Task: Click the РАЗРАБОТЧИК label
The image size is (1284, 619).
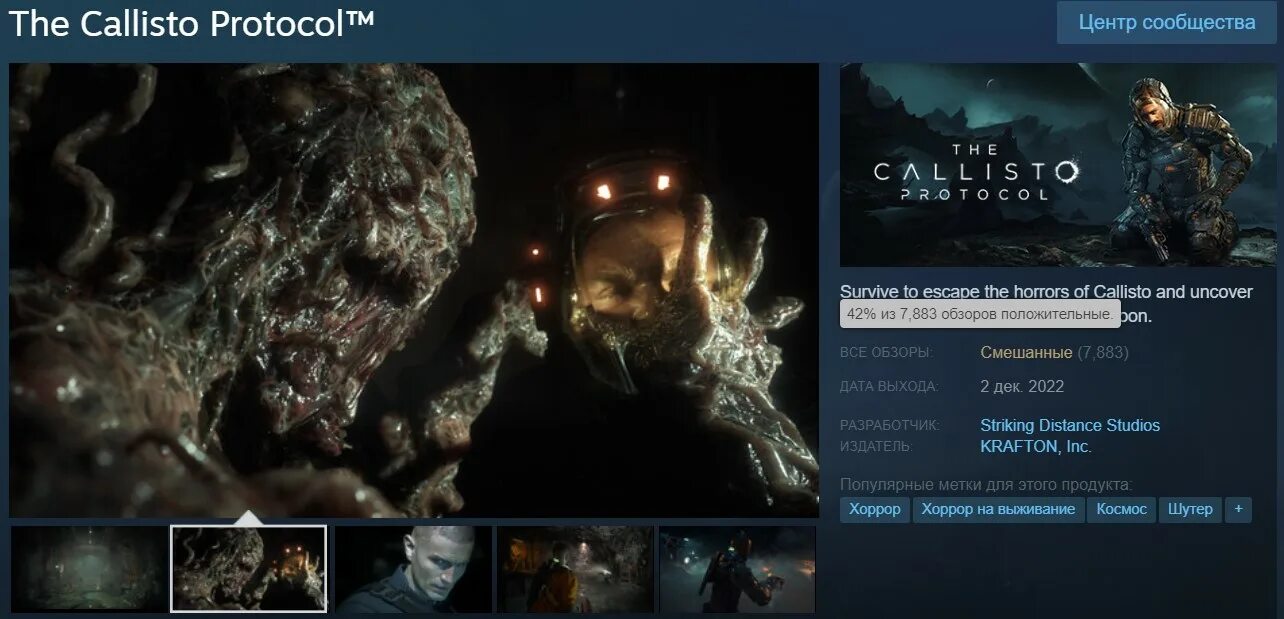Action: 890,425
